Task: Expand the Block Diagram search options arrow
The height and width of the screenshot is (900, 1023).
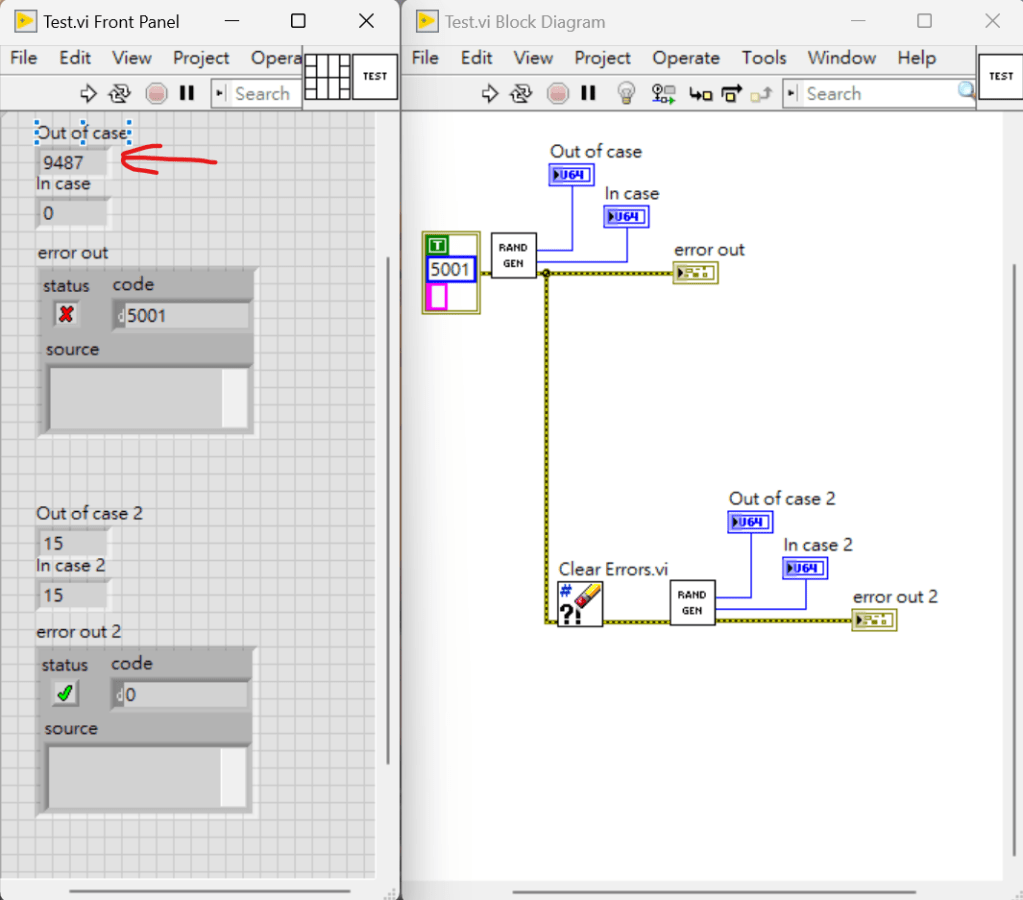Action: 792,94
